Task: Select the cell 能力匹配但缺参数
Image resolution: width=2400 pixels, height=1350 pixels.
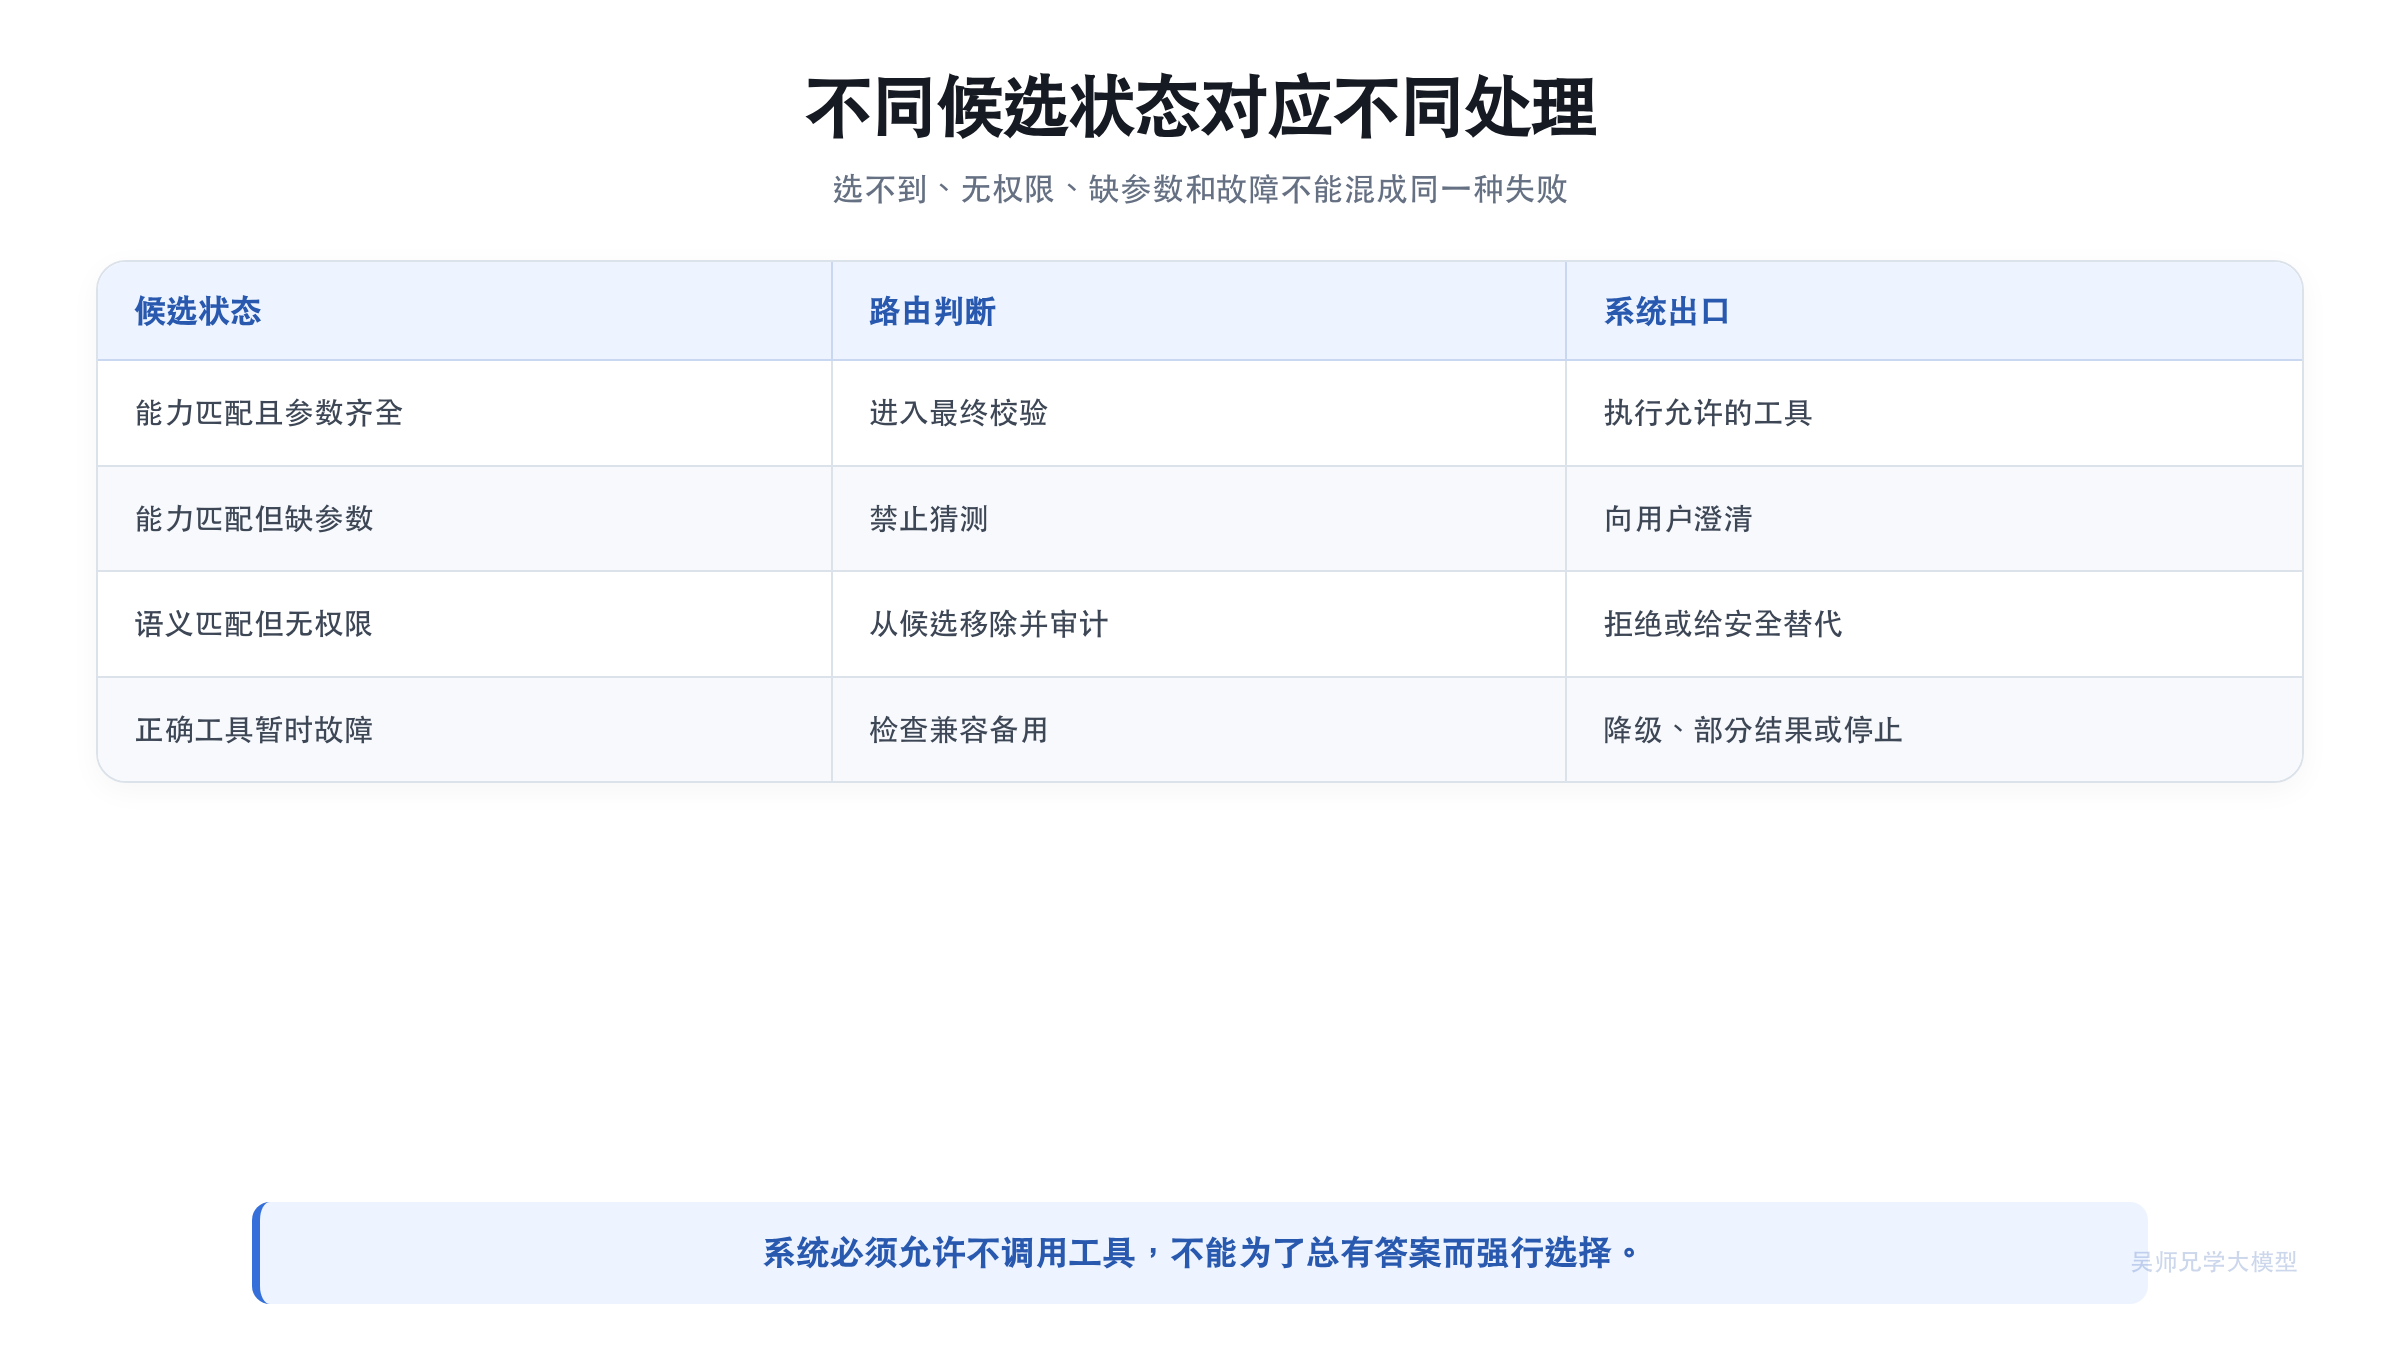Action: click(465, 519)
